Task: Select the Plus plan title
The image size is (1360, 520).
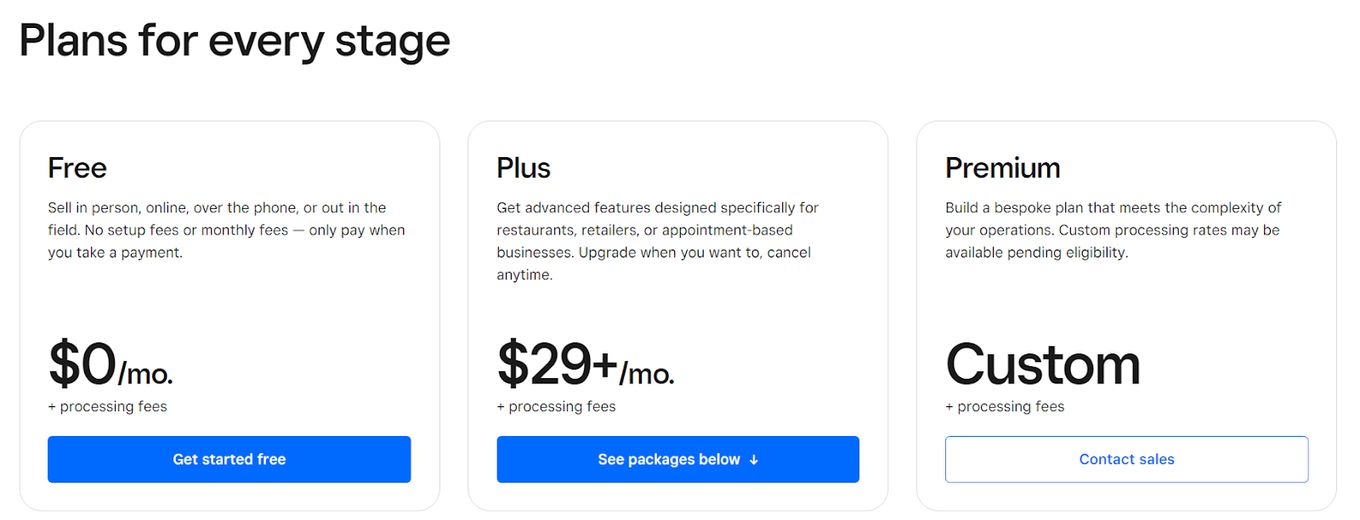Action: [523, 168]
